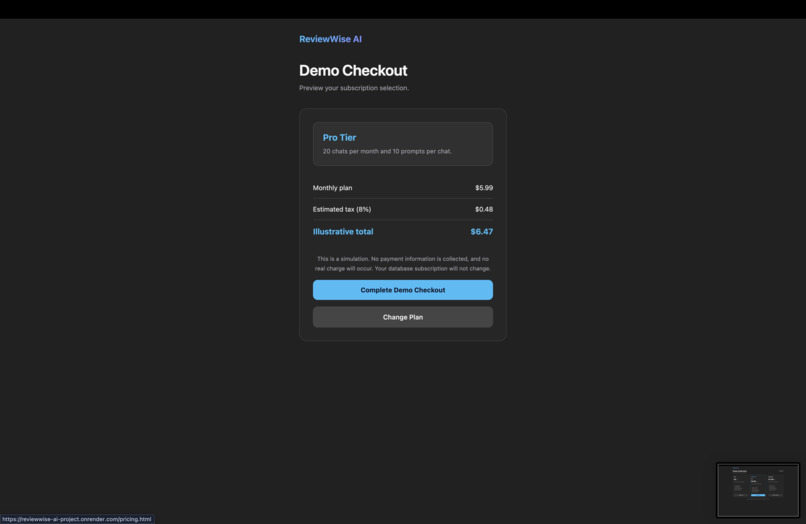Click the 20 chats per month description
This screenshot has width=806, height=524.
pyautogui.click(x=387, y=151)
